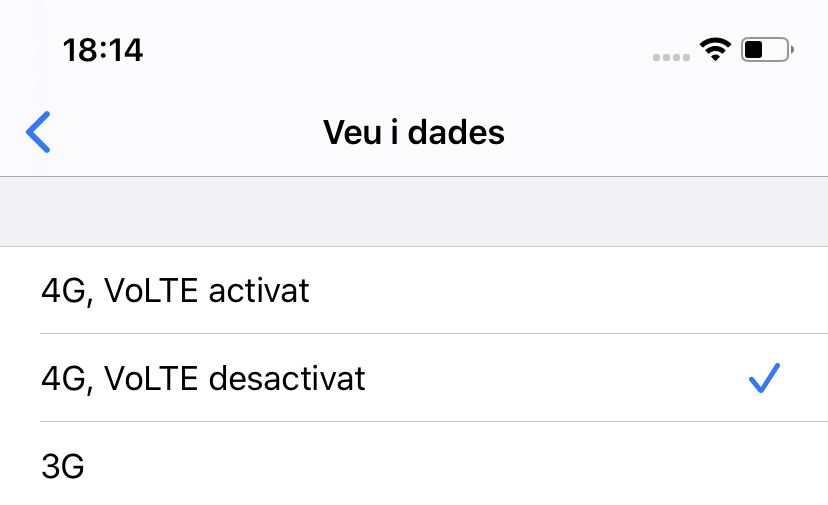Tap the cellular signal dots
Screen dimensions: 828x505
tap(672, 56)
